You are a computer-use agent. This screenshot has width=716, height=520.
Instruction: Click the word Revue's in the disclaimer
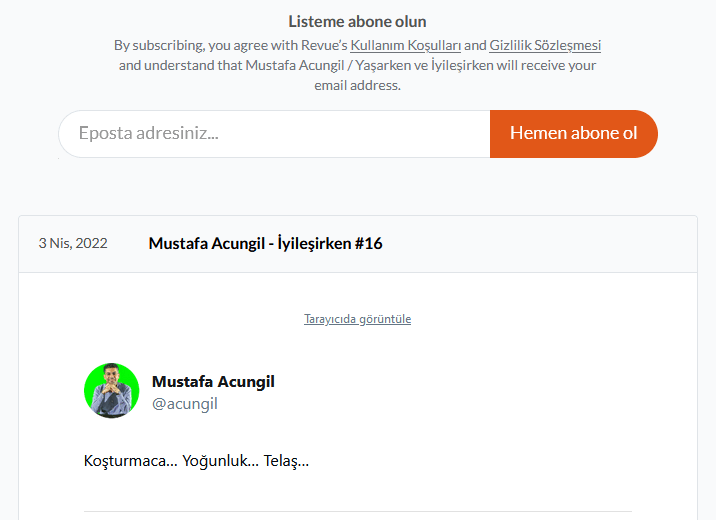click(x=322, y=45)
